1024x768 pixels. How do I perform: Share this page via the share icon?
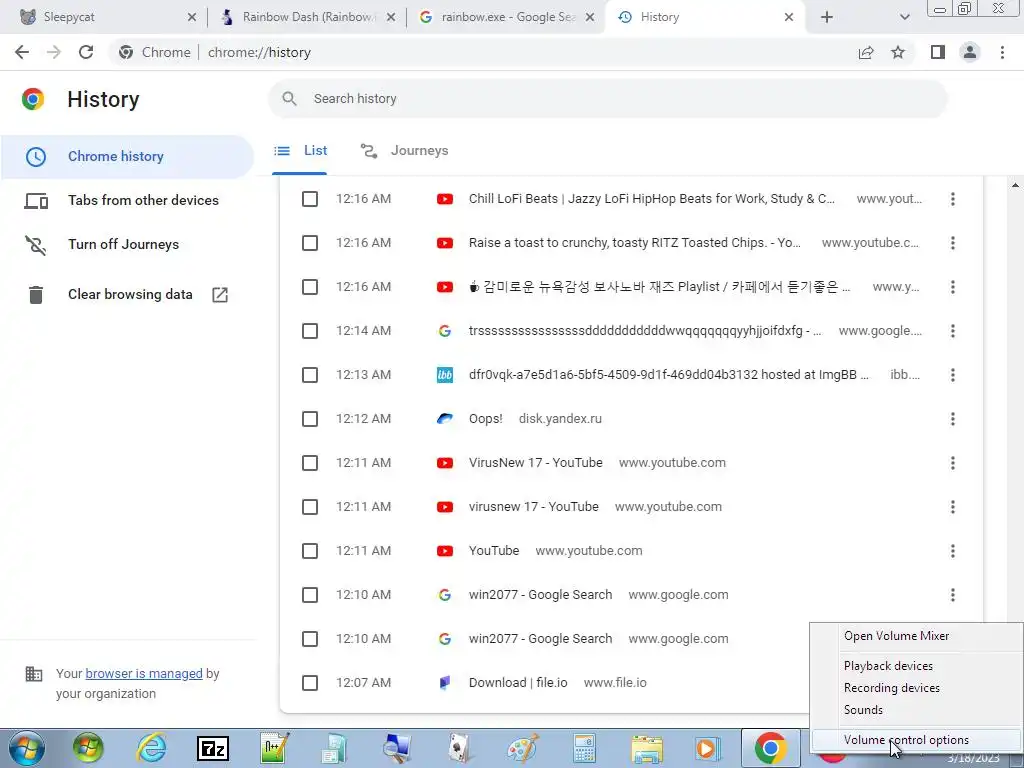[x=866, y=52]
